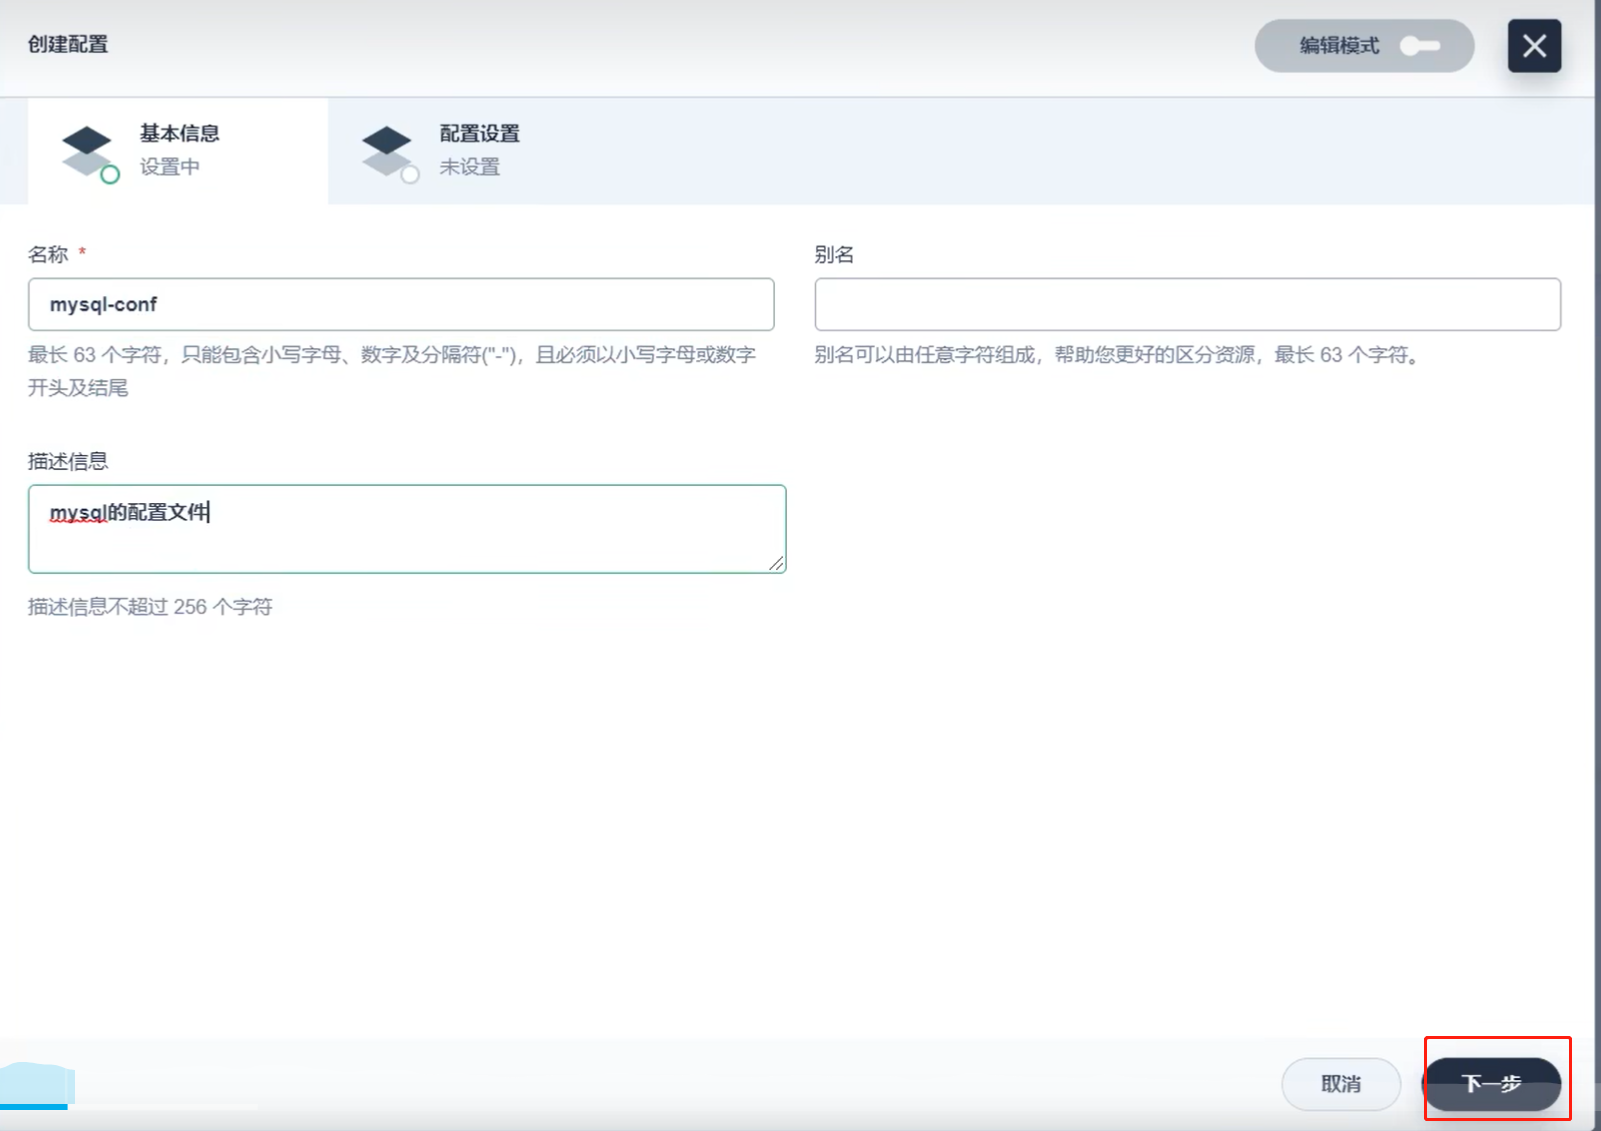Click the 别名 field label
Screen dimensions: 1601x1131
pyautogui.click(x=834, y=254)
